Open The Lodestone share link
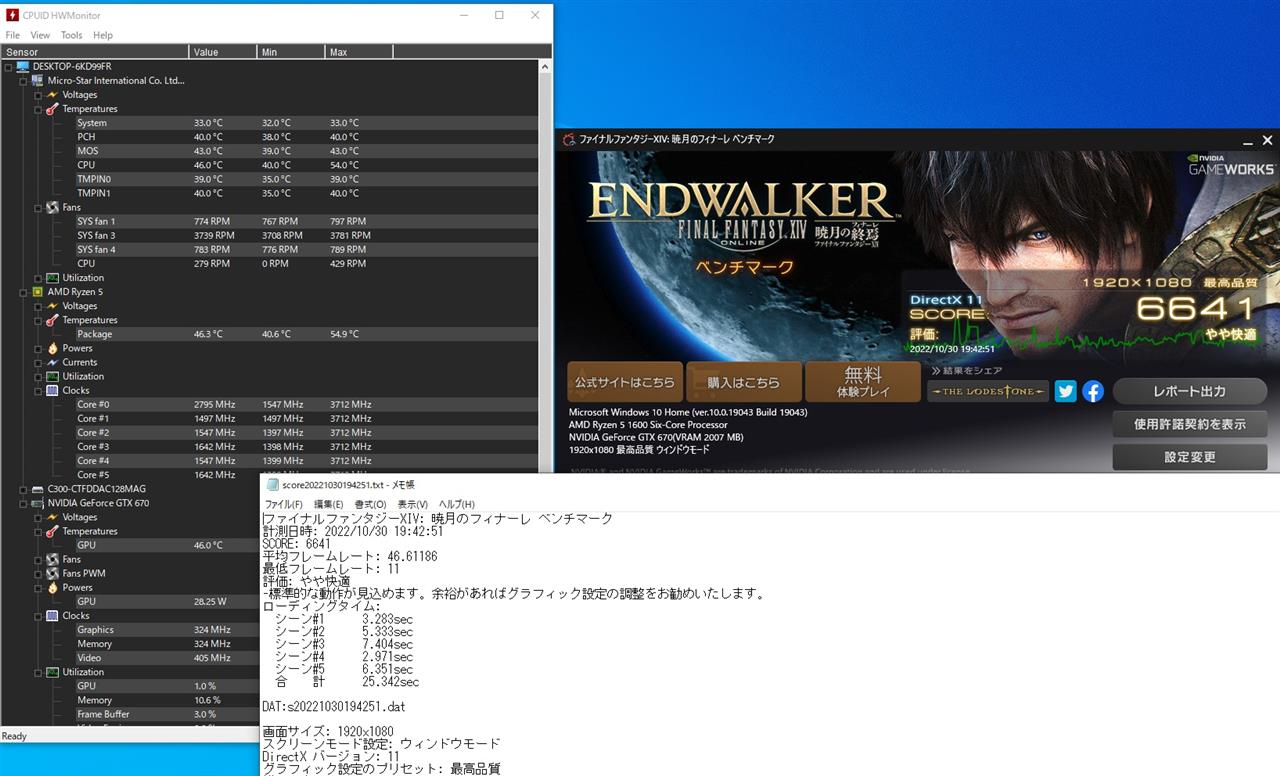The width and height of the screenshot is (1280, 776). 988,391
